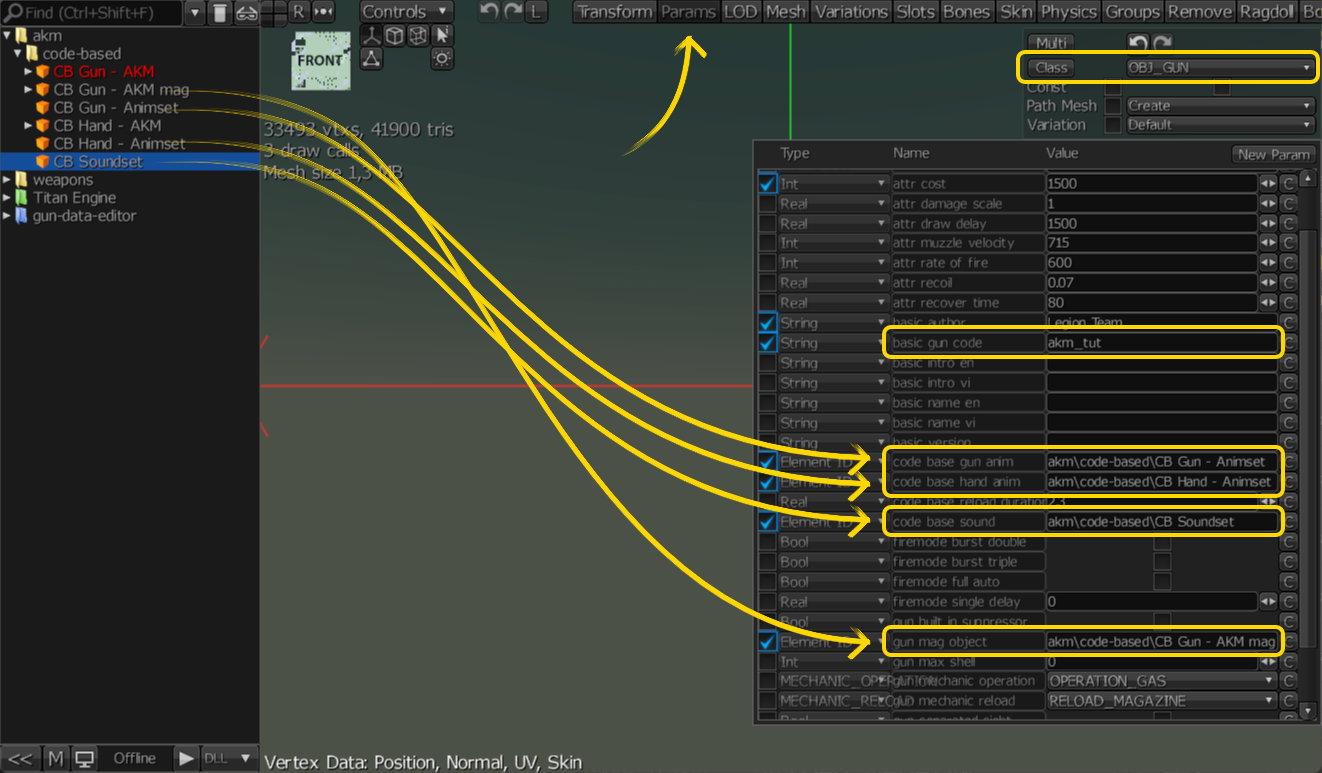Click the Multi button
Screen dimensions: 1322x773
click(1051, 43)
